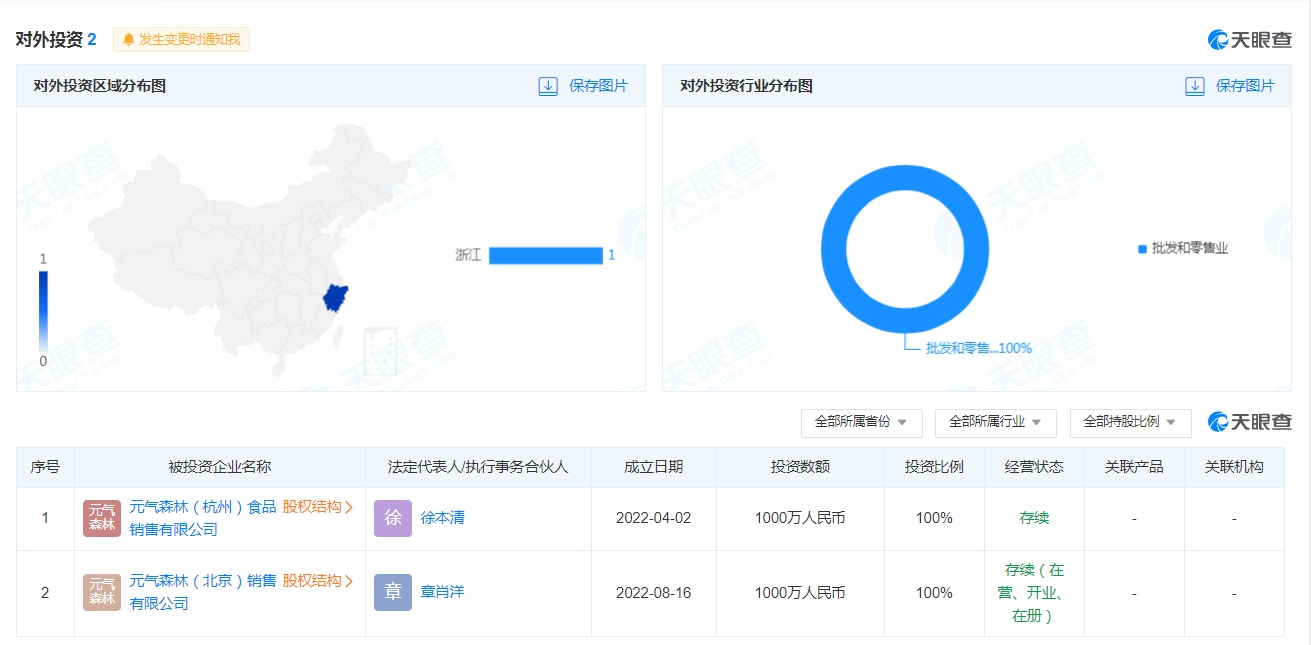This screenshot has width=1311, height=645.
Task: Click the 存续 status in row 1
Action: pyautogui.click(x=1034, y=518)
